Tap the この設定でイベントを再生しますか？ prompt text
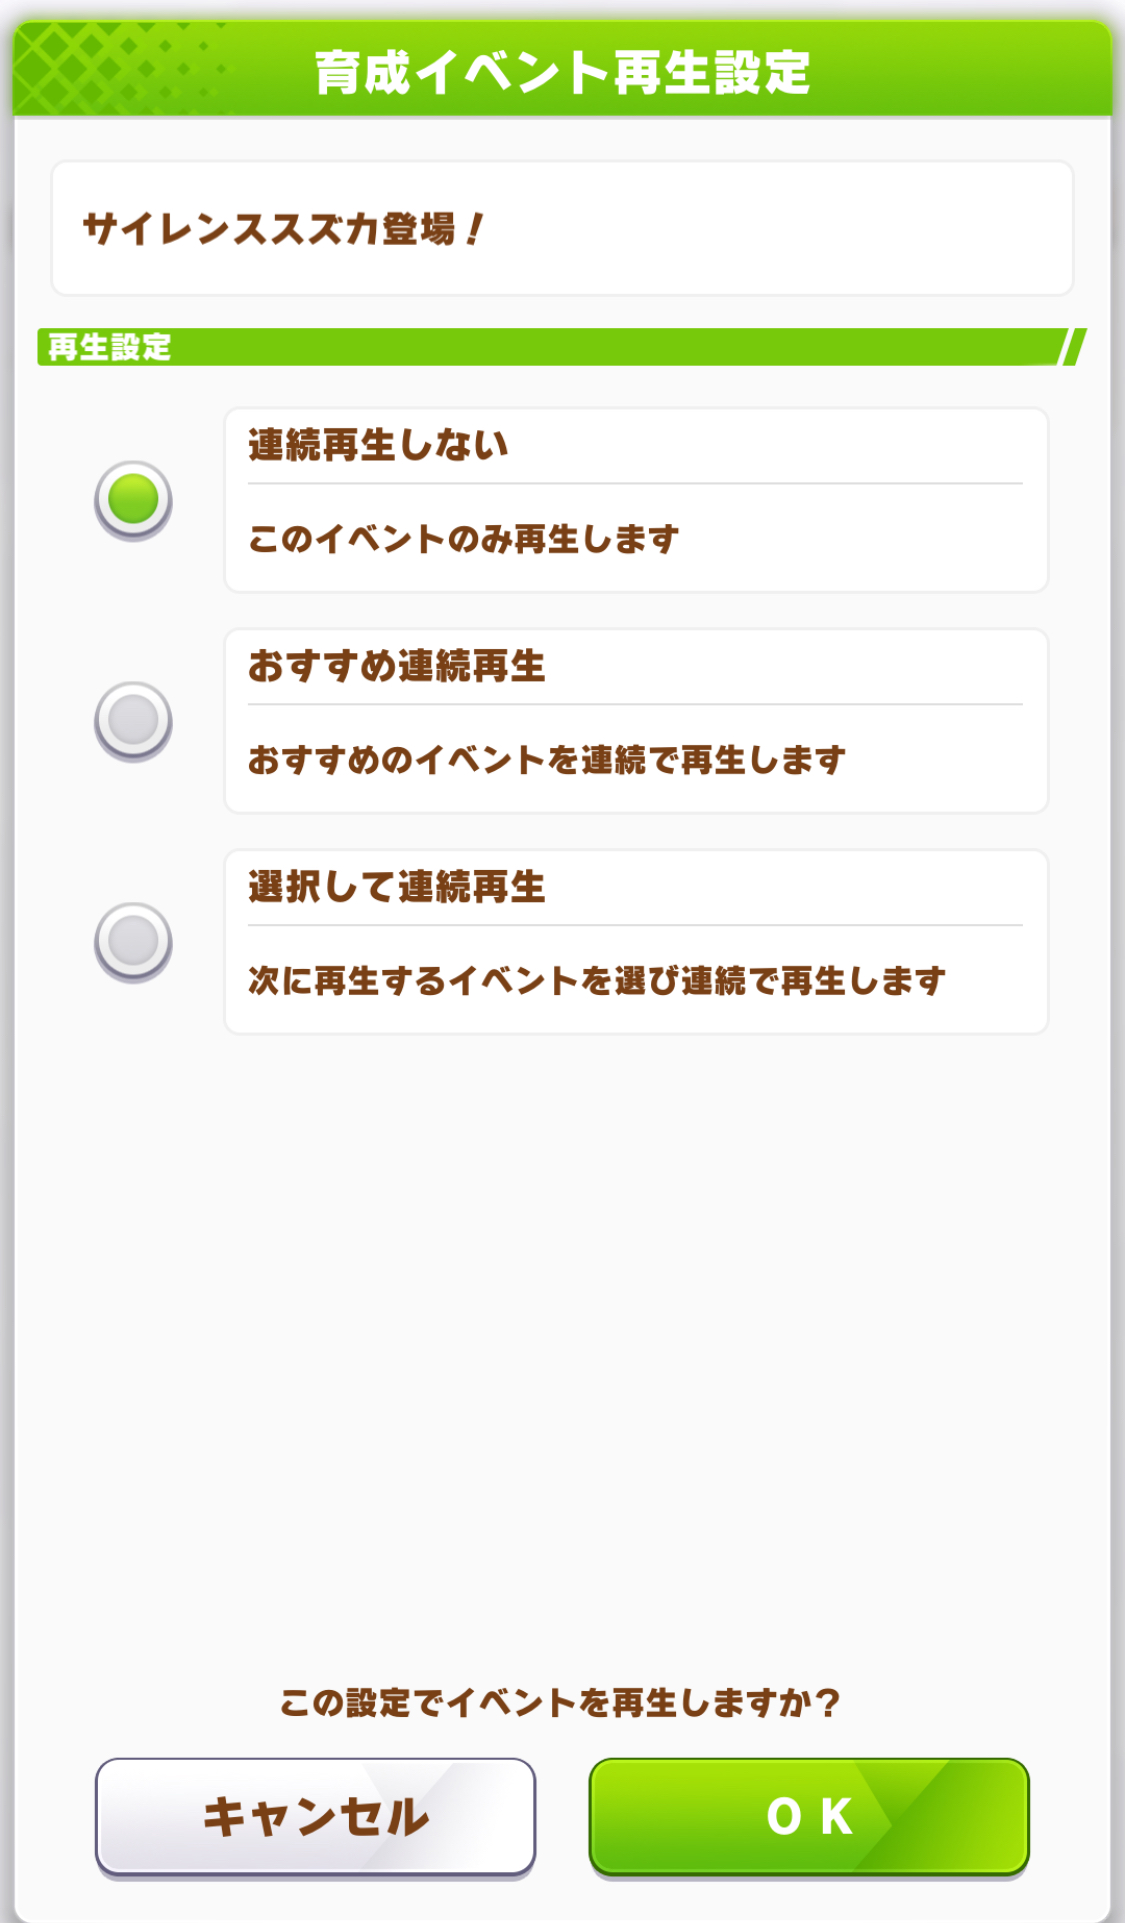The height and width of the screenshot is (1923, 1125). pos(560,1702)
